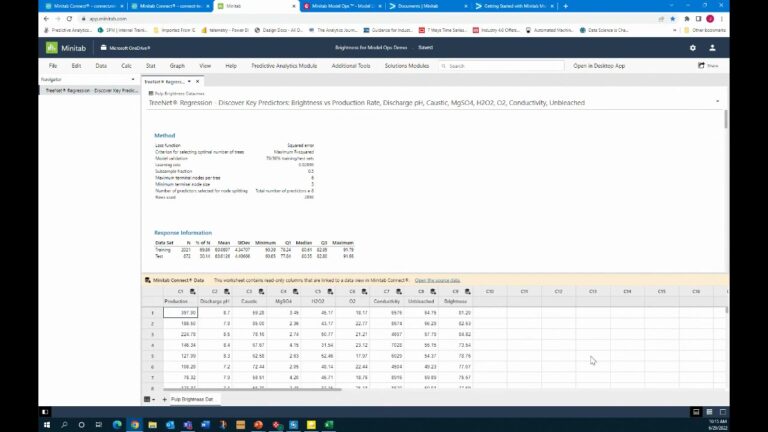Open the Microsoft OneDrive repository link
Viewport: 768px width, 432px height.
(126, 48)
